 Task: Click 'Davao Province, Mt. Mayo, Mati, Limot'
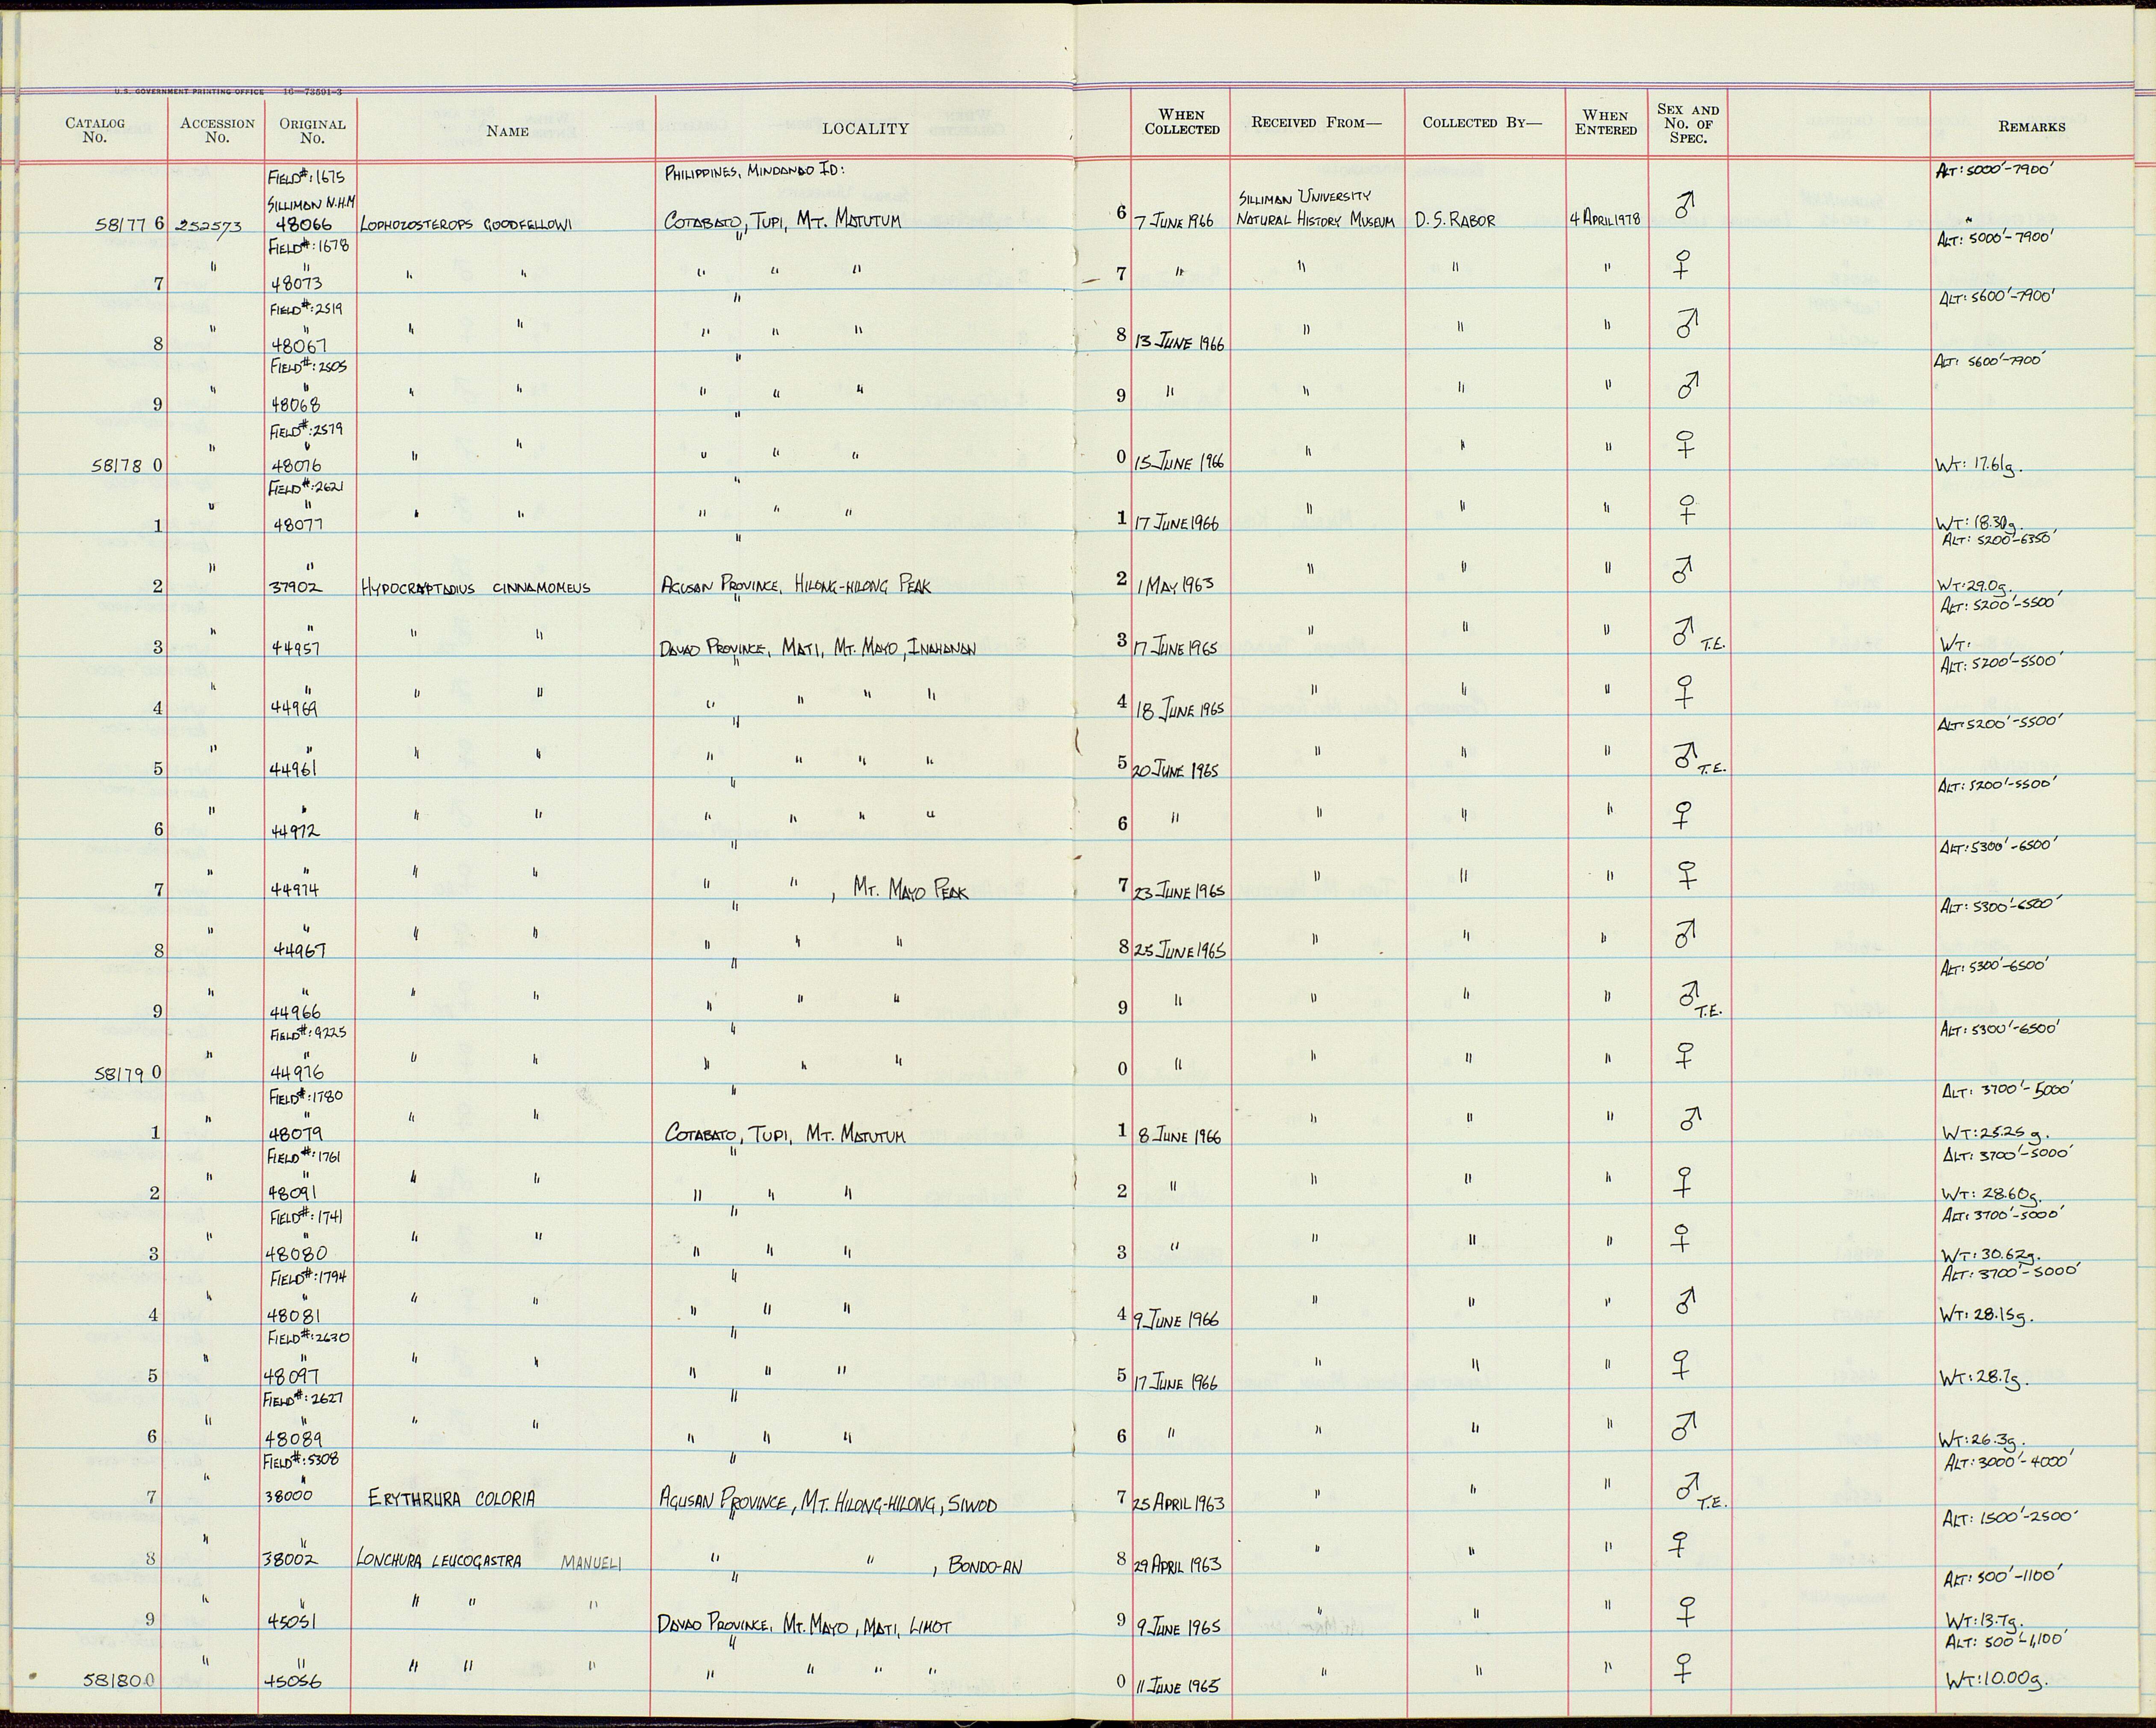point(804,1626)
